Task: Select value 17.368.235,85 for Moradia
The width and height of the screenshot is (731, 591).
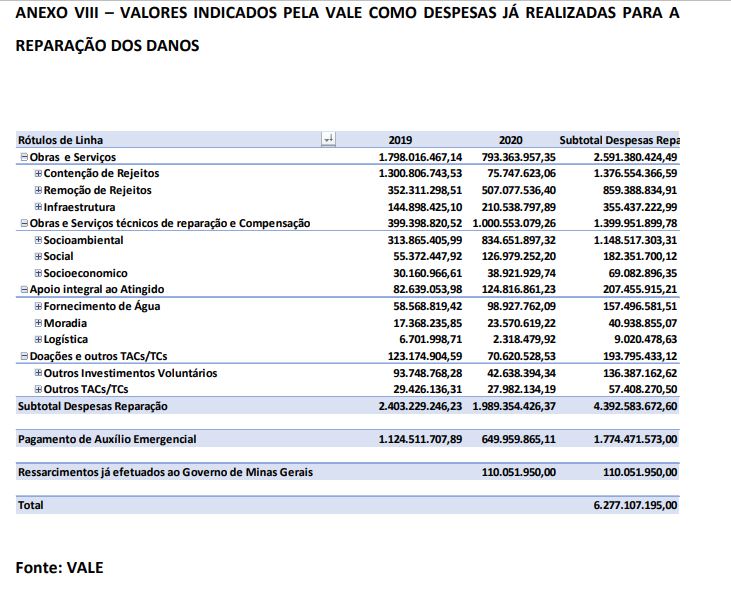Action: pos(428,323)
